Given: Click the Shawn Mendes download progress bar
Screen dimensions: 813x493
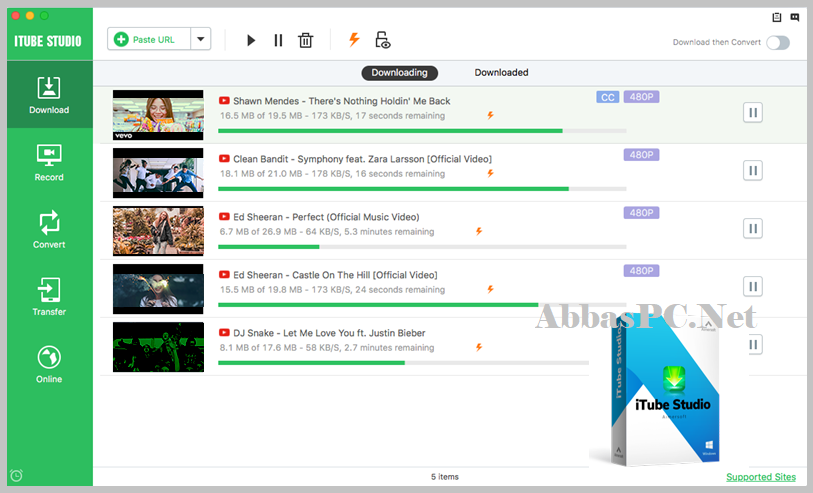Looking at the screenshot, I should [422, 131].
